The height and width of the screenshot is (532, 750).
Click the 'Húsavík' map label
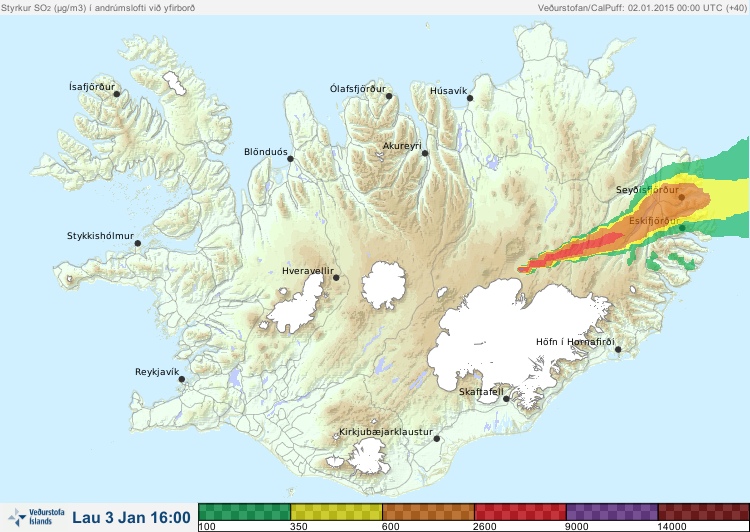click(448, 91)
